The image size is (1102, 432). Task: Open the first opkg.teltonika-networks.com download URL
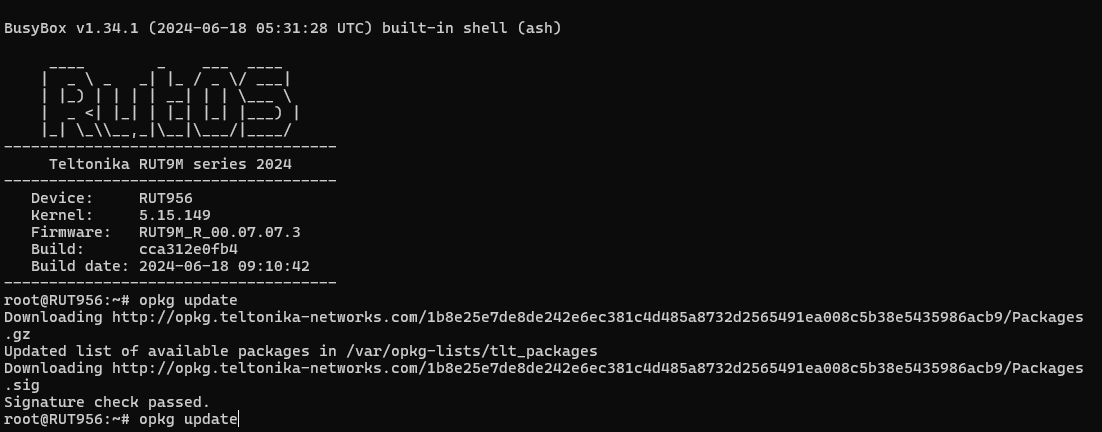[x=597, y=317]
